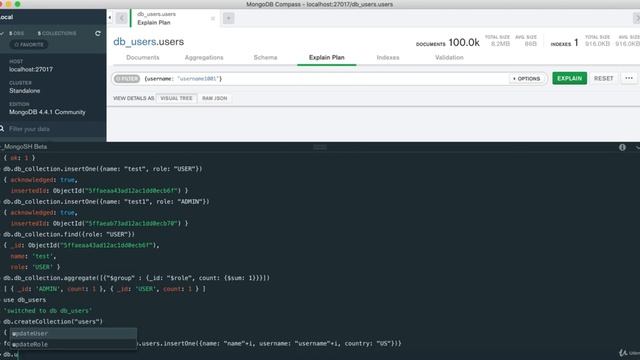Open the Indexes tab

click(x=388, y=58)
